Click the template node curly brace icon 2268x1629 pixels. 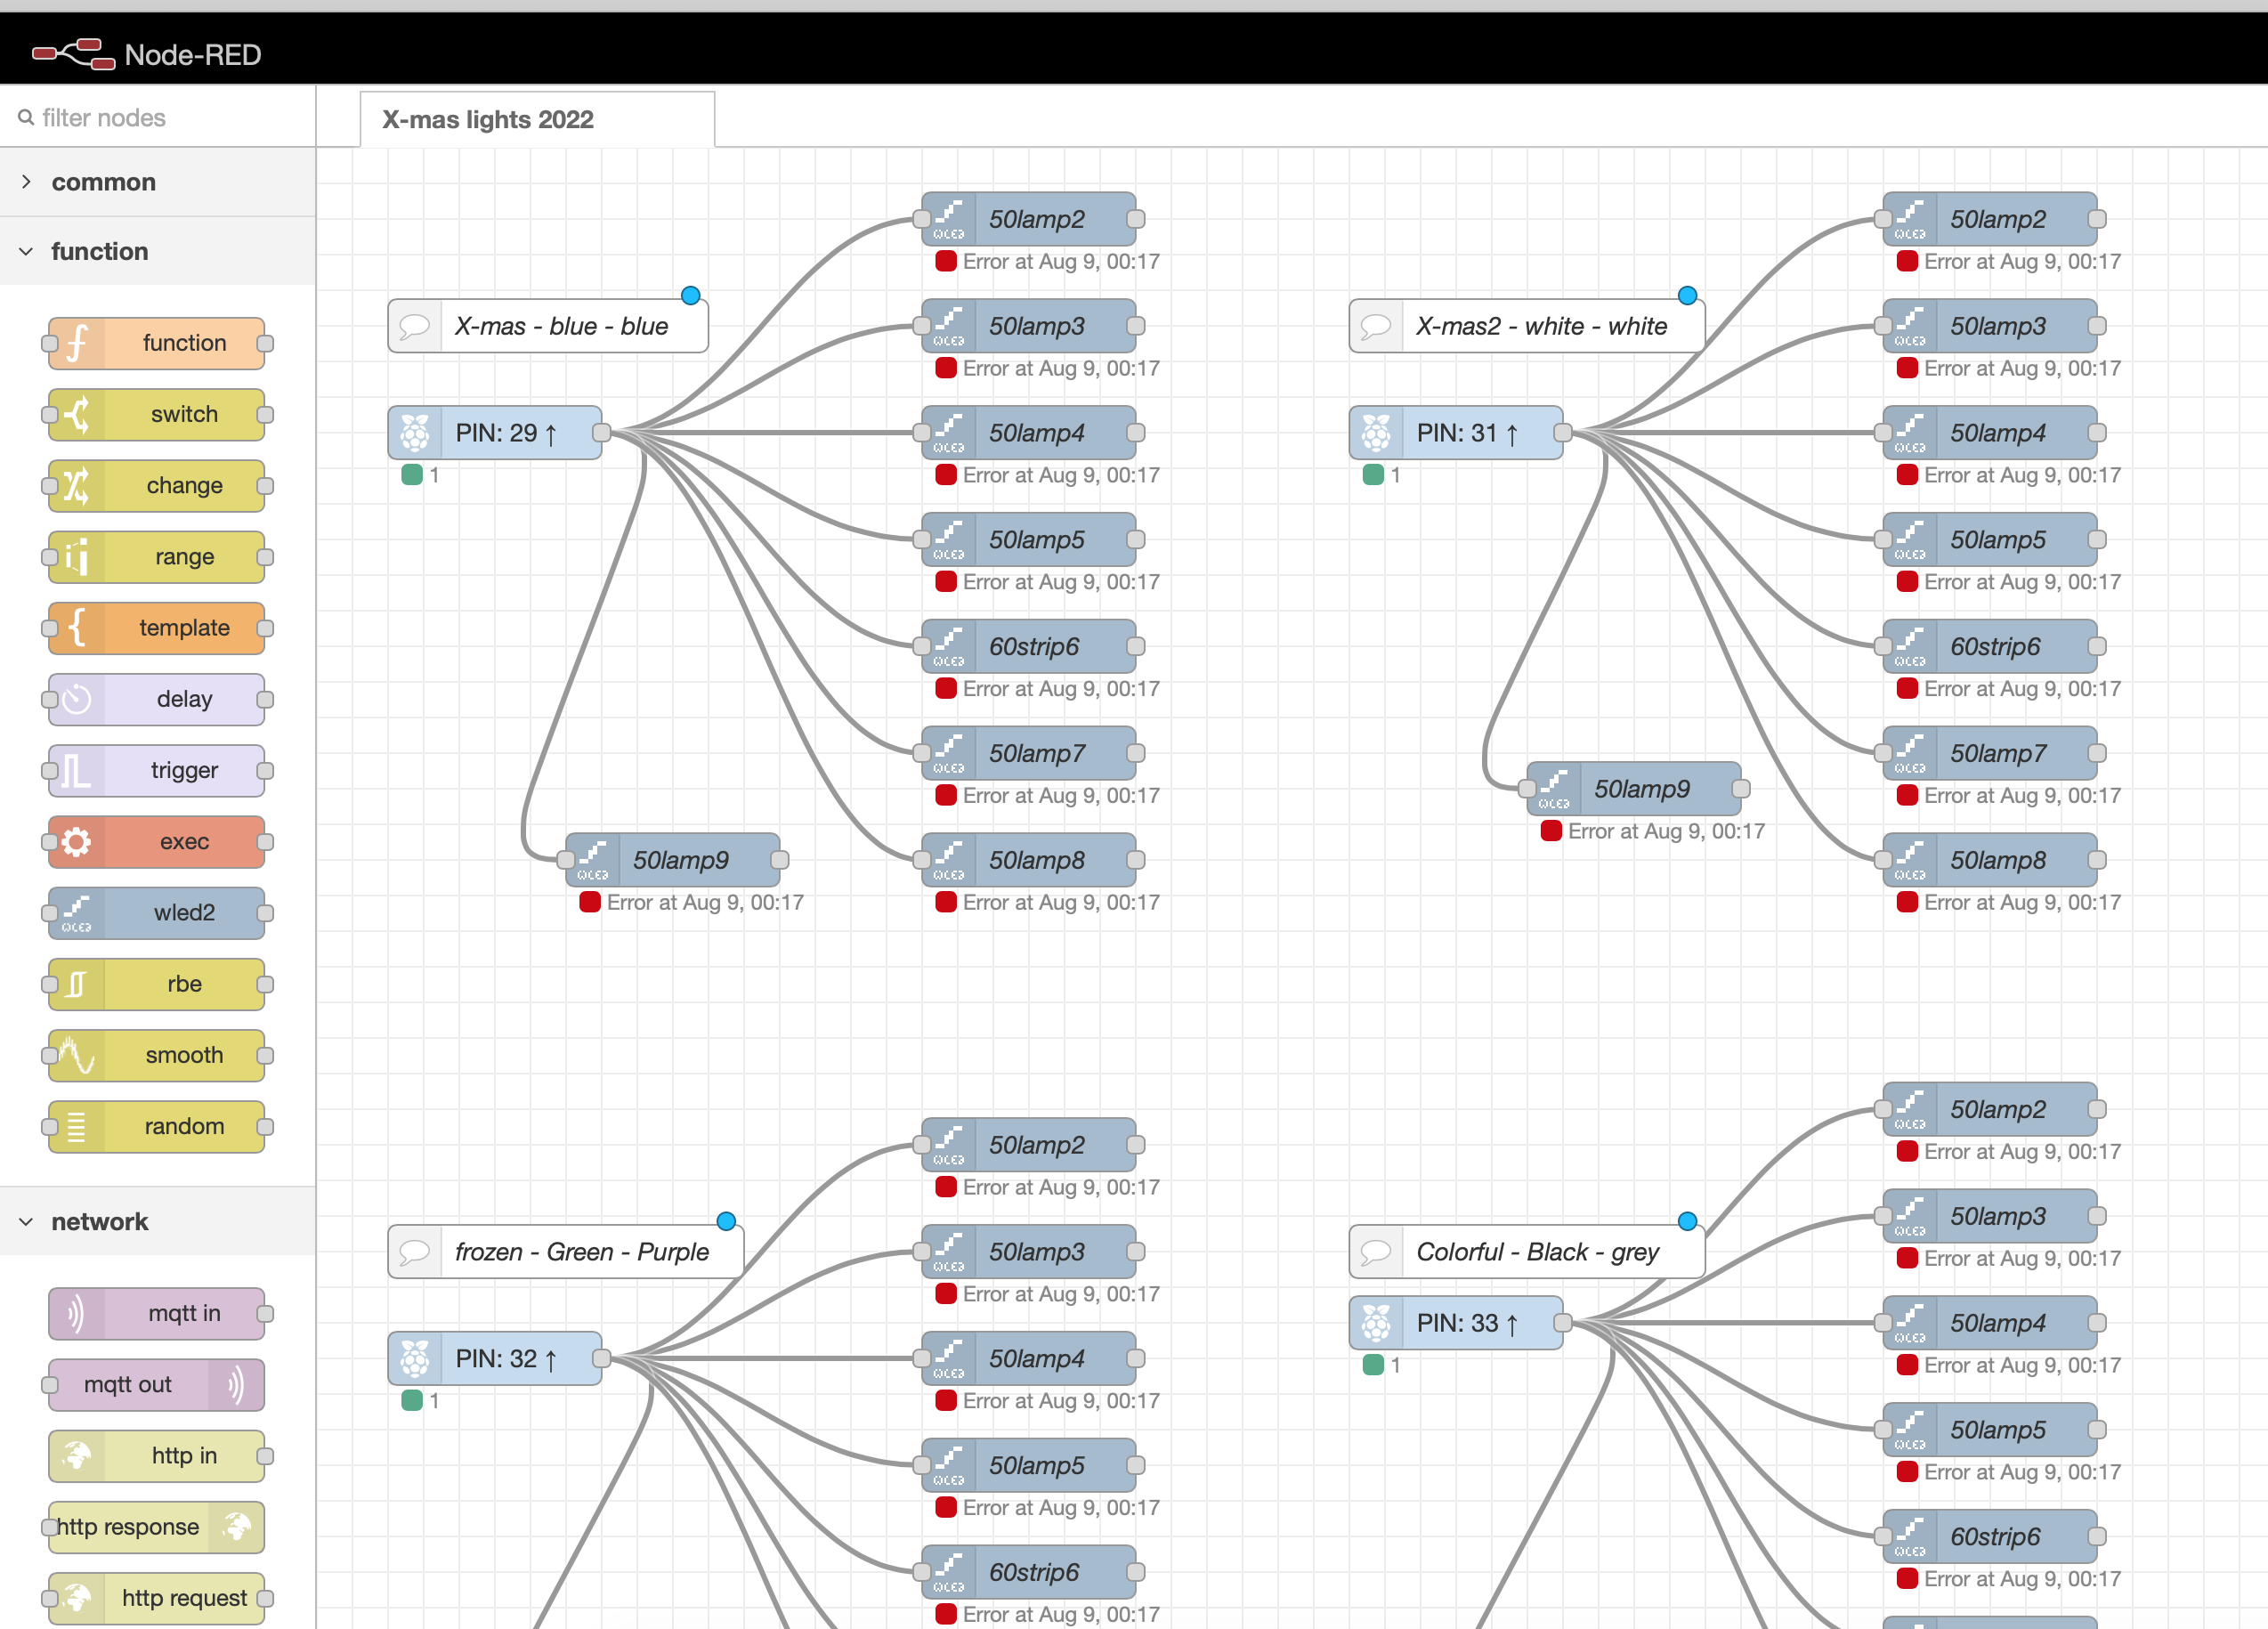pos(77,628)
